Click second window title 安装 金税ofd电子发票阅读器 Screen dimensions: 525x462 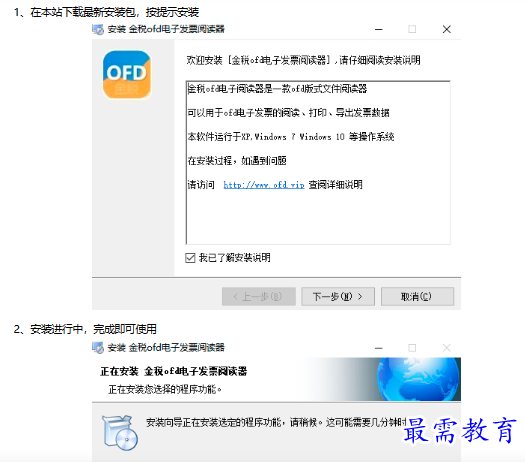(166, 348)
